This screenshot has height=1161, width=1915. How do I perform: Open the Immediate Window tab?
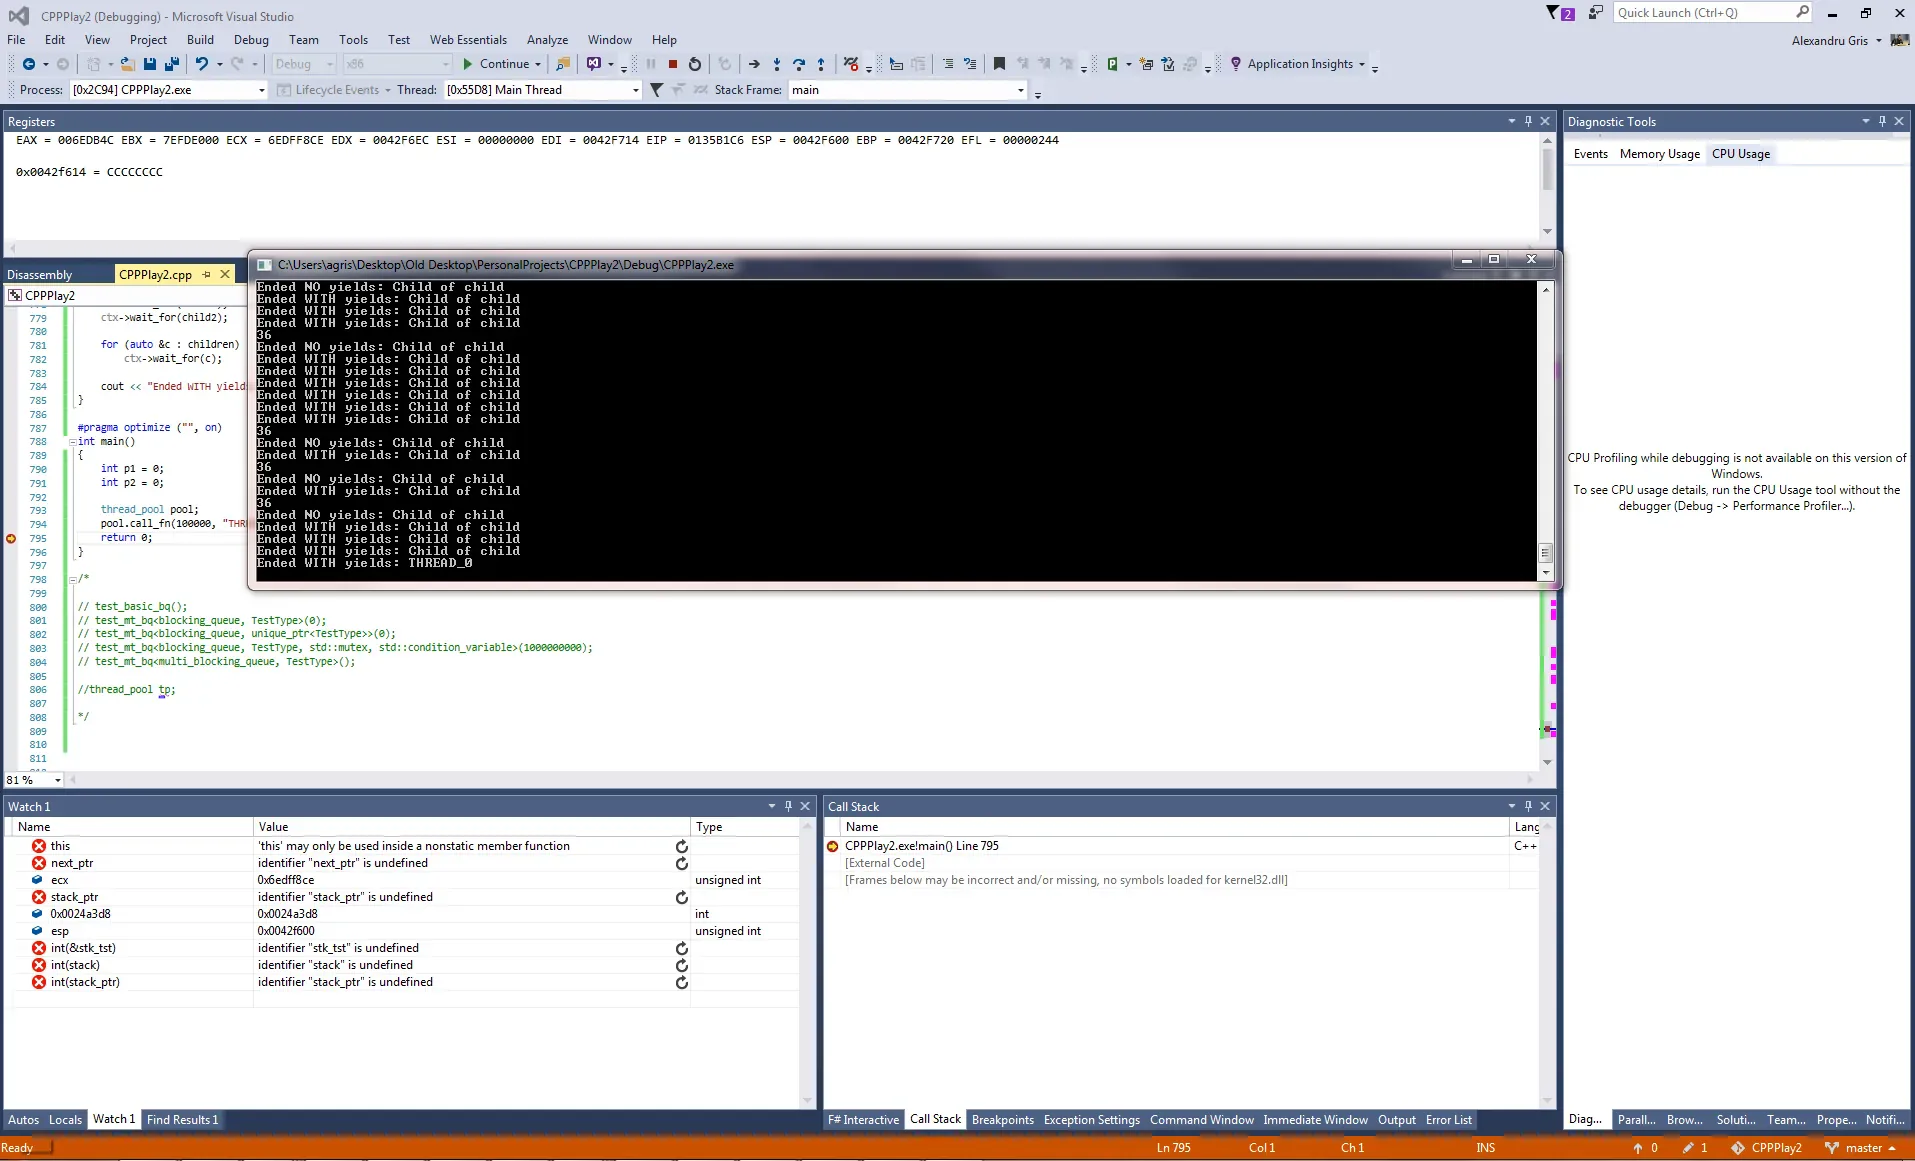[1315, 1120]
